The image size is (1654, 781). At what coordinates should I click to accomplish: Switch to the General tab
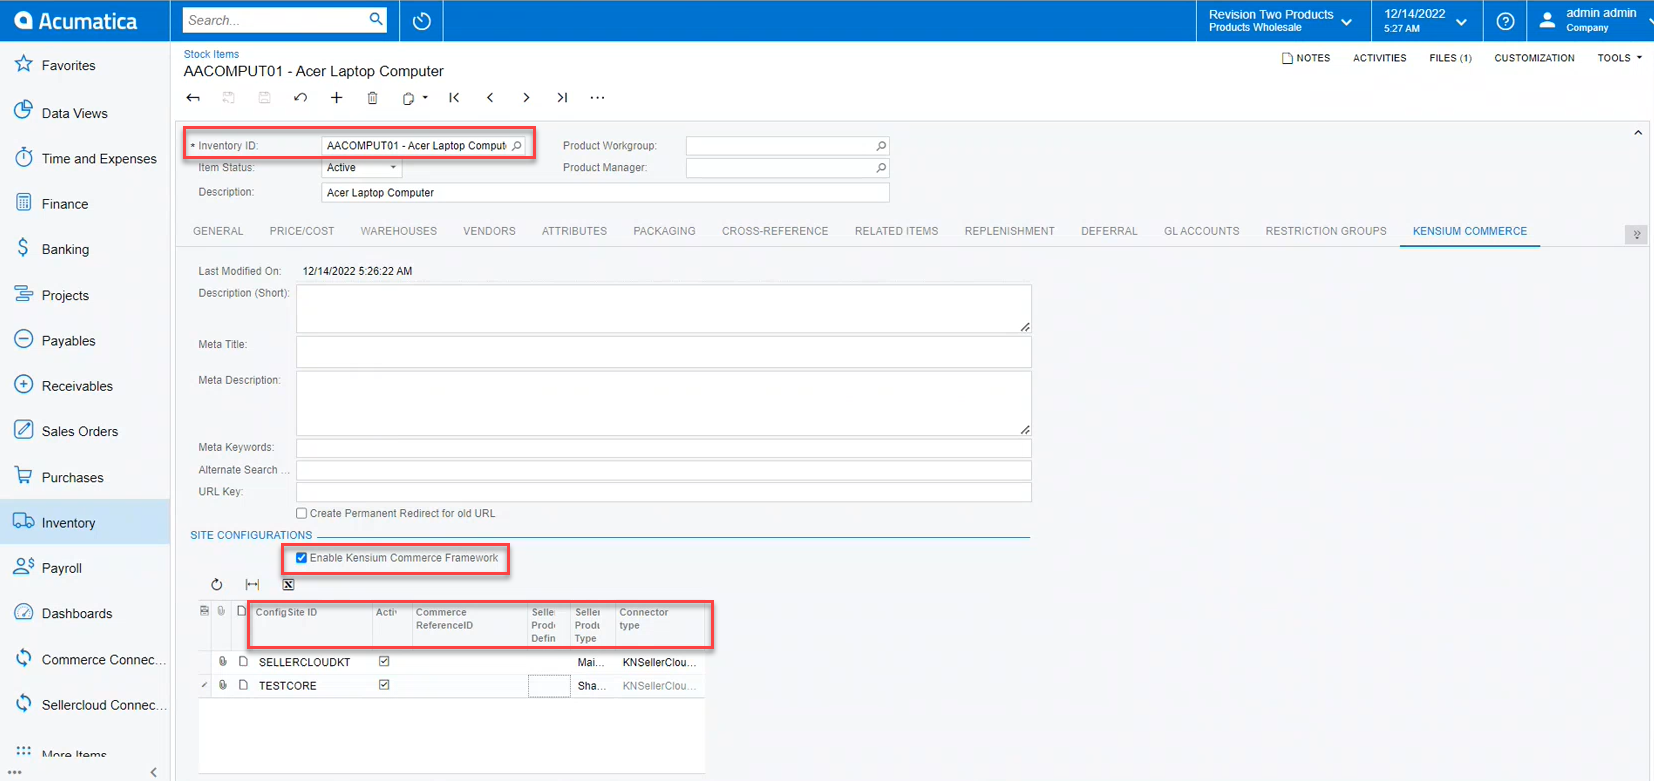tap(218, 231)
